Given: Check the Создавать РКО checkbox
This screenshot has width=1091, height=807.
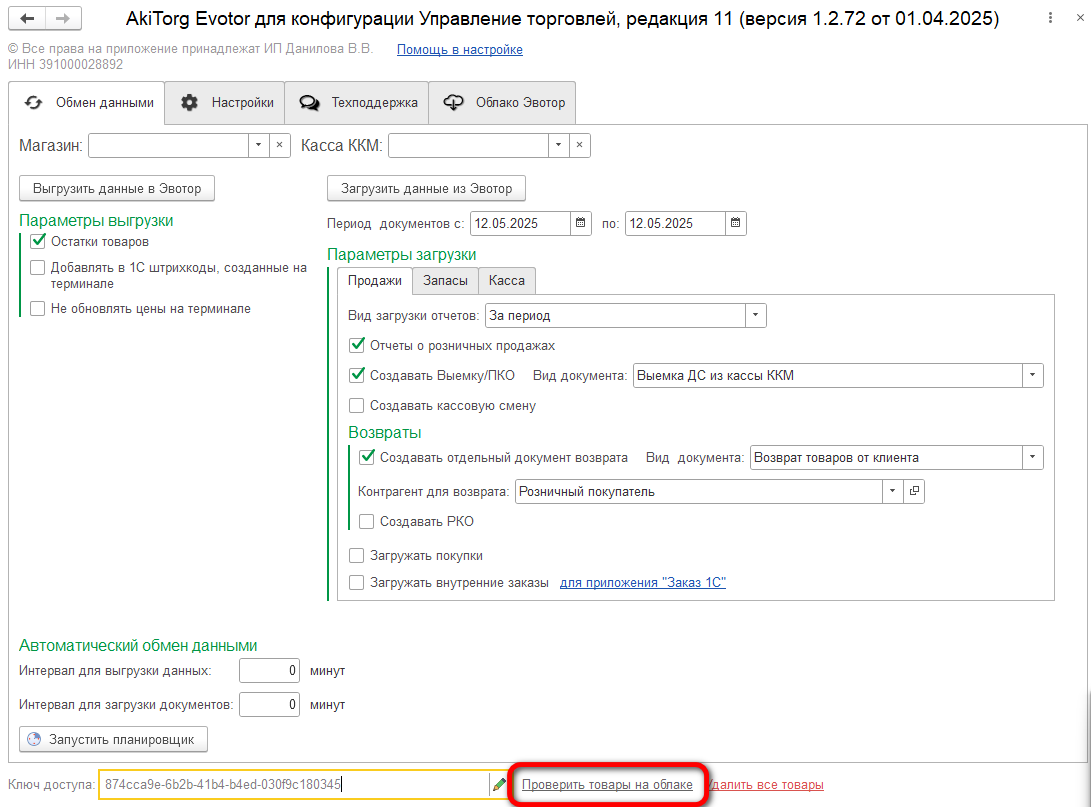Looking at the screenshot, I should pos(366,521).
